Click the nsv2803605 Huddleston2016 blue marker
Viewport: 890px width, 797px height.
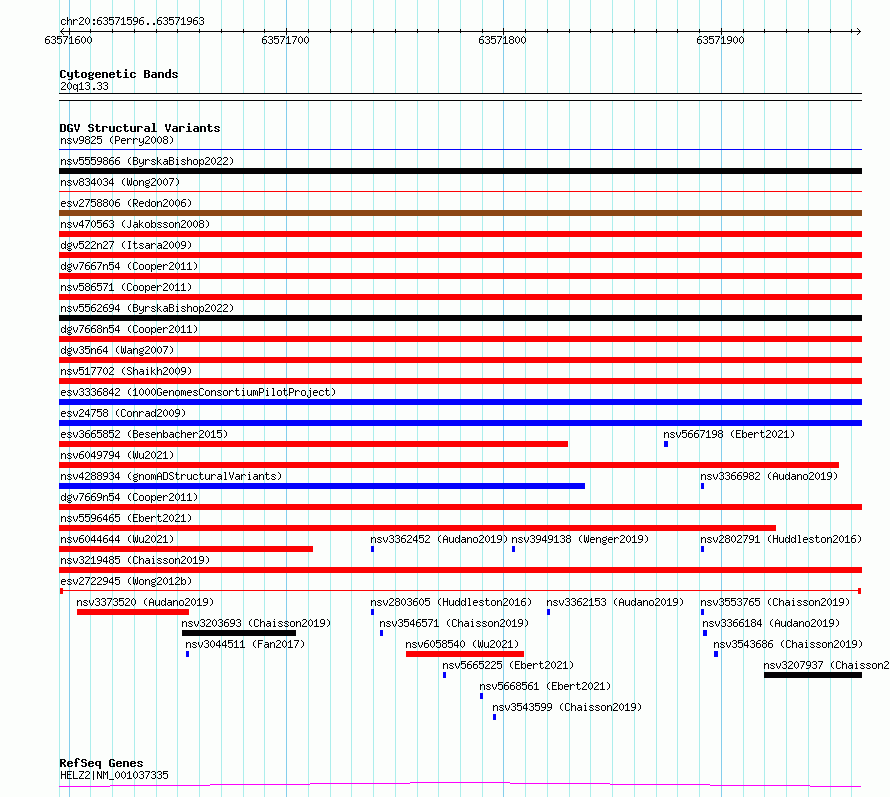coord(372,612)
